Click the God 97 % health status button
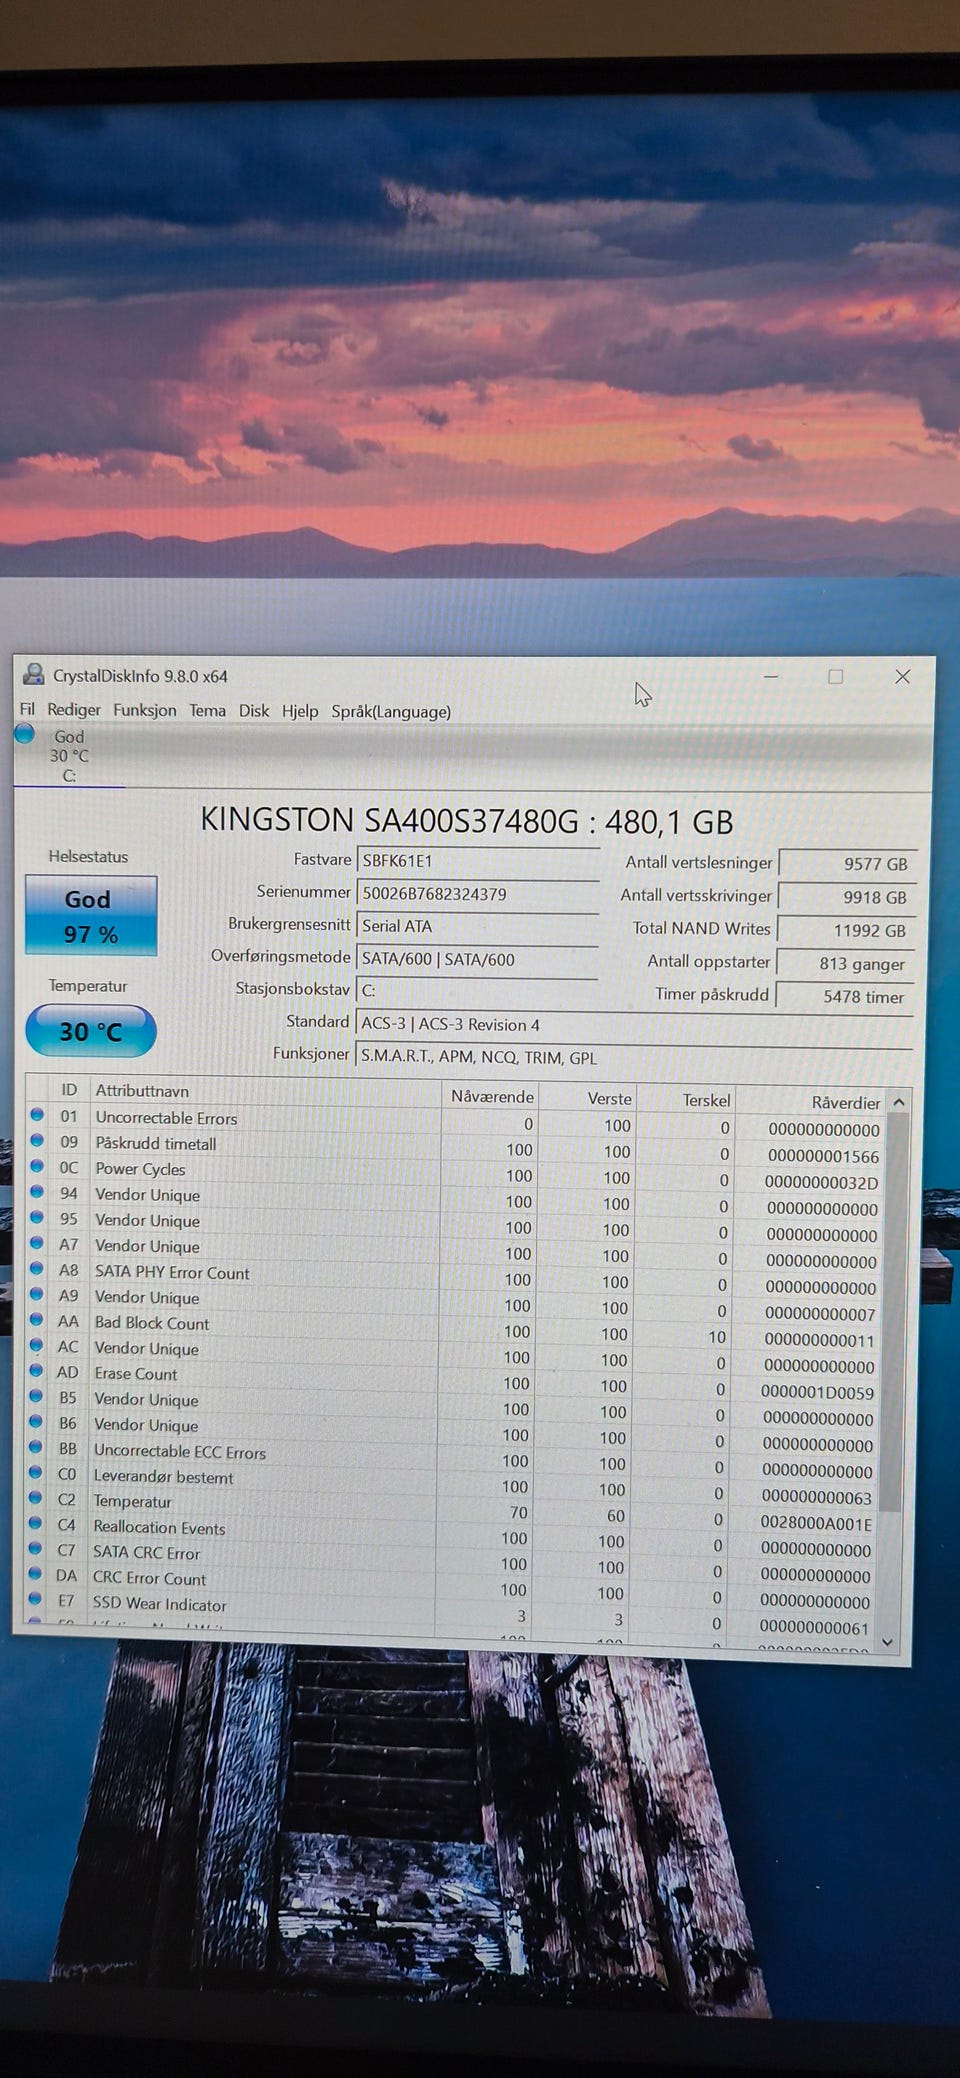The height and width of the screenshot is (2078, 960). click(x=91, y=916)
